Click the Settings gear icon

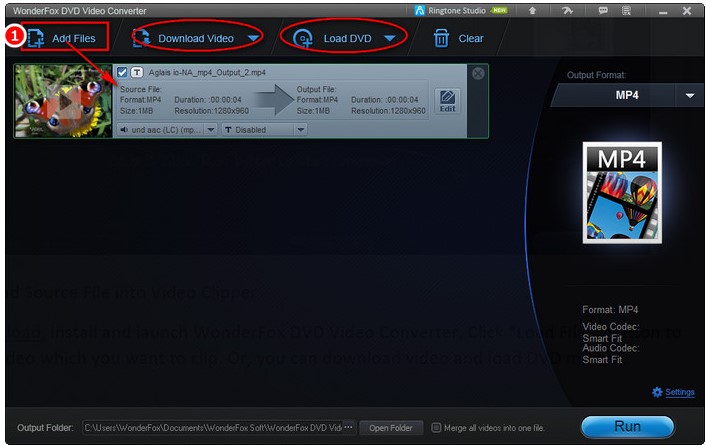(x=657, y=392)
